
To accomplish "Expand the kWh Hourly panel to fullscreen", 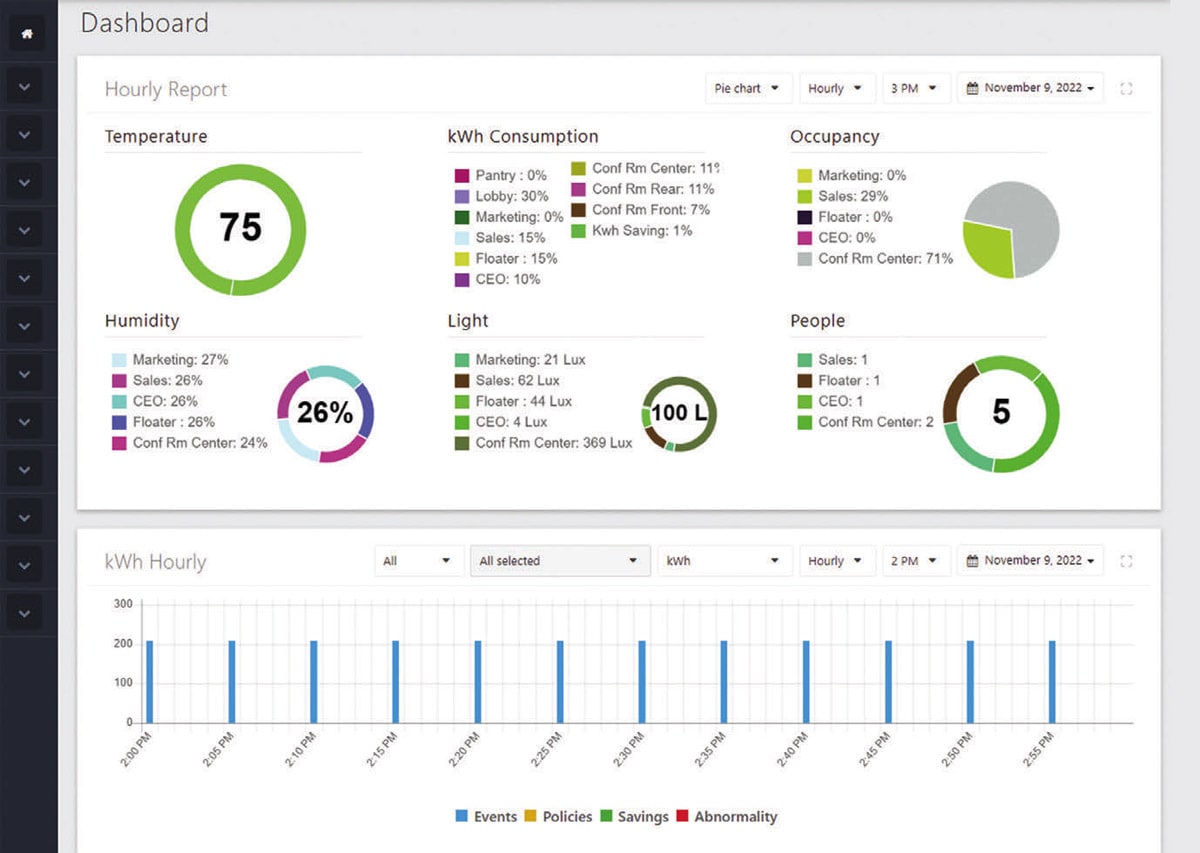I will tap(1126, 561).
